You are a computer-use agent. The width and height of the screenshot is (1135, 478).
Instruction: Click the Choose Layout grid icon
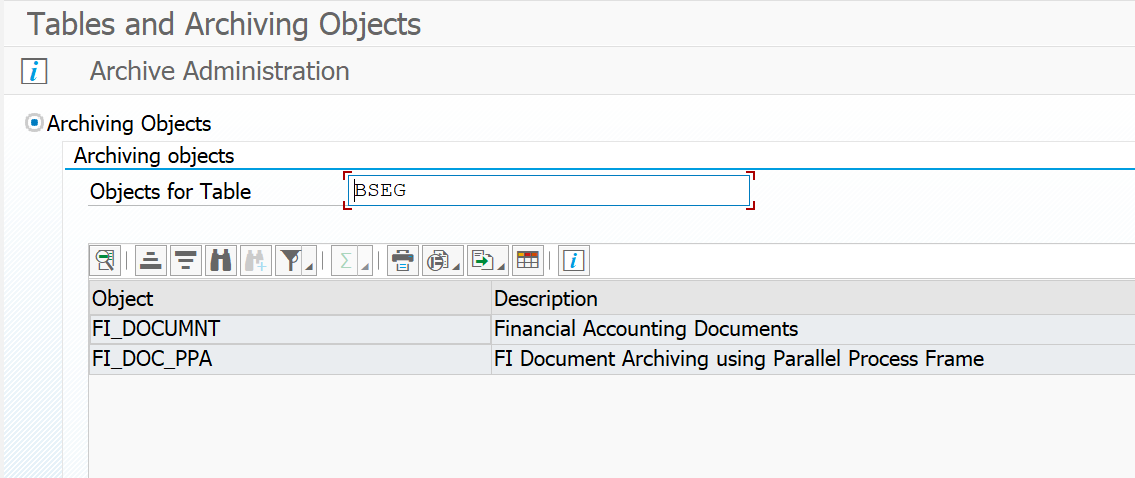pyautogui.click(x=527, y=261)
